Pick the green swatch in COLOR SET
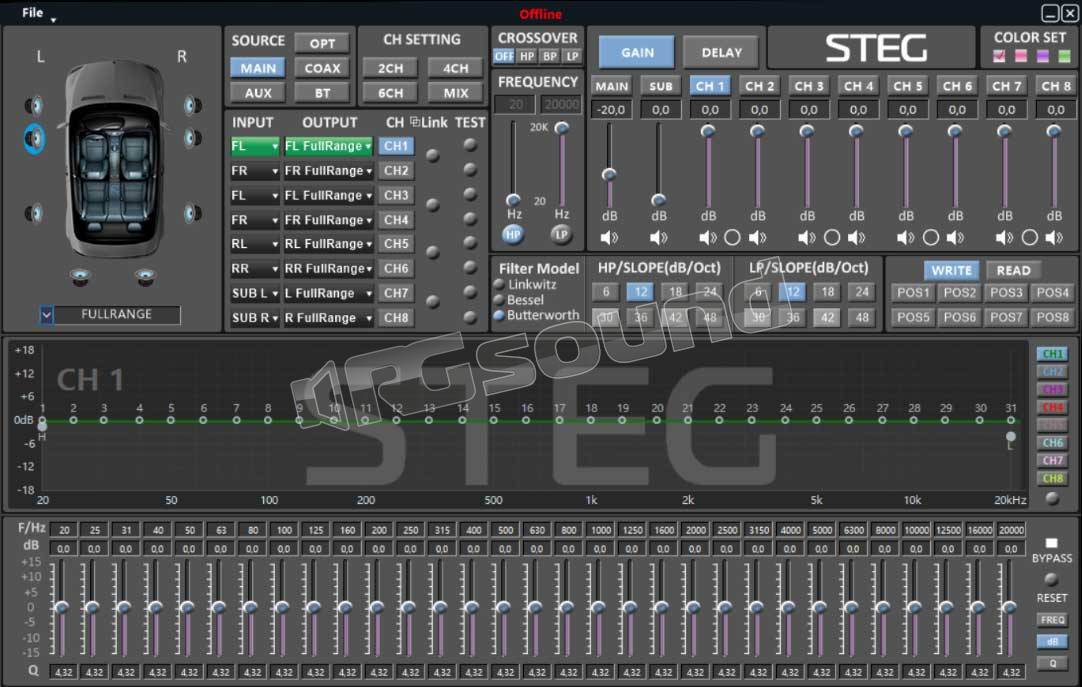This screenshot has width=1082, height=687. pyautogui.click(x=1064, y=56)
